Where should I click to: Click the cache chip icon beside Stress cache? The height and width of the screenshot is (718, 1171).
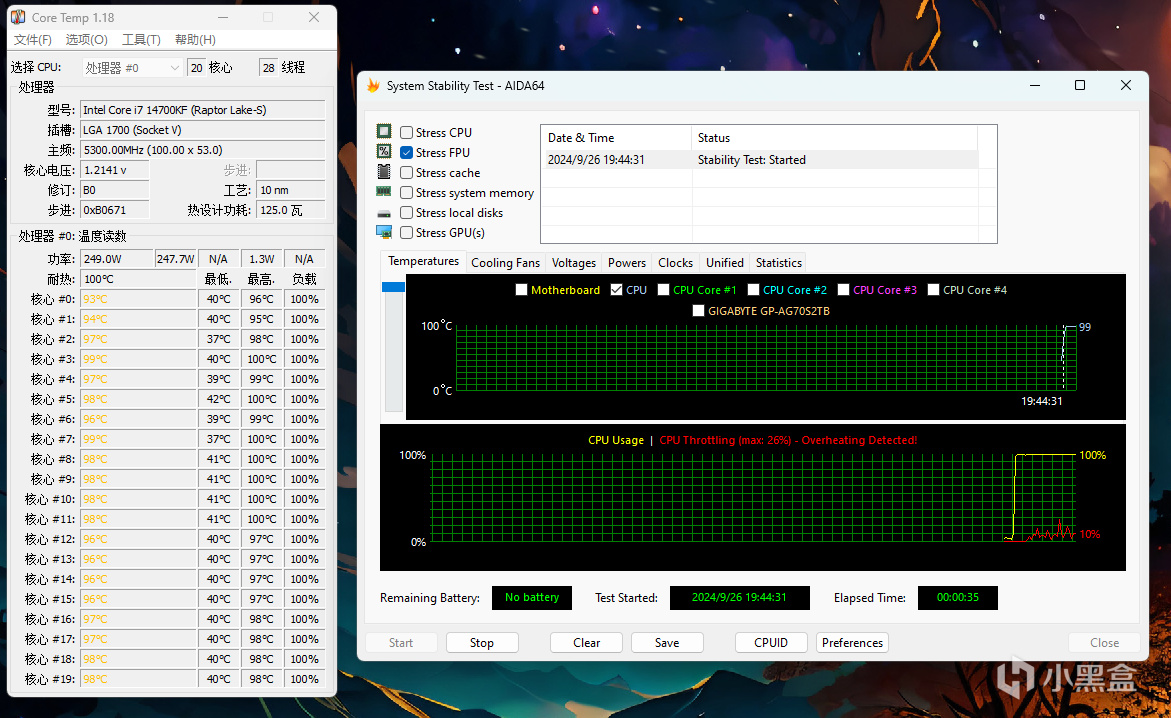384,172
